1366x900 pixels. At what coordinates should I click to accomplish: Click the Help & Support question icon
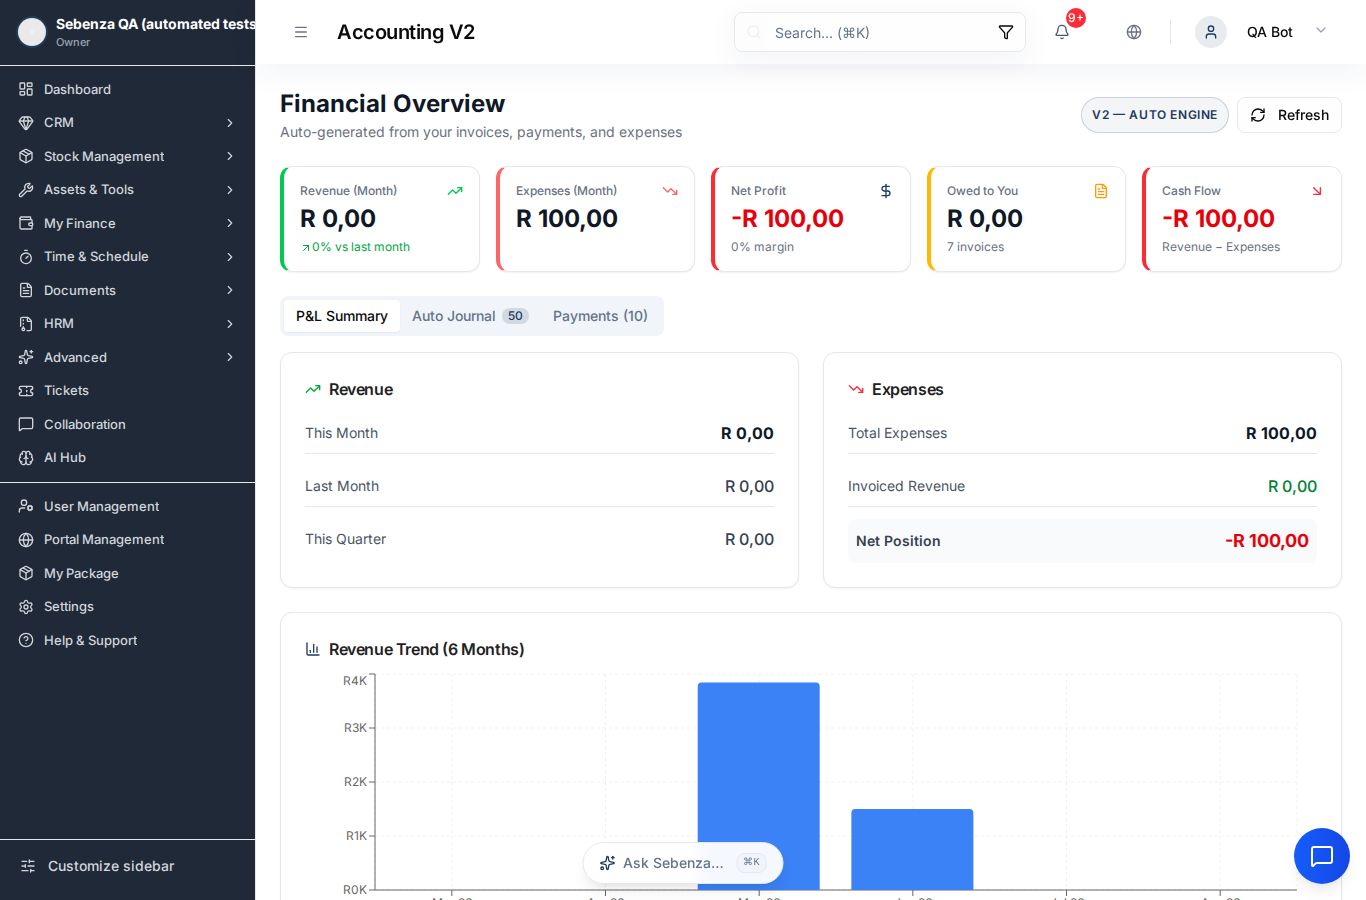26,640
